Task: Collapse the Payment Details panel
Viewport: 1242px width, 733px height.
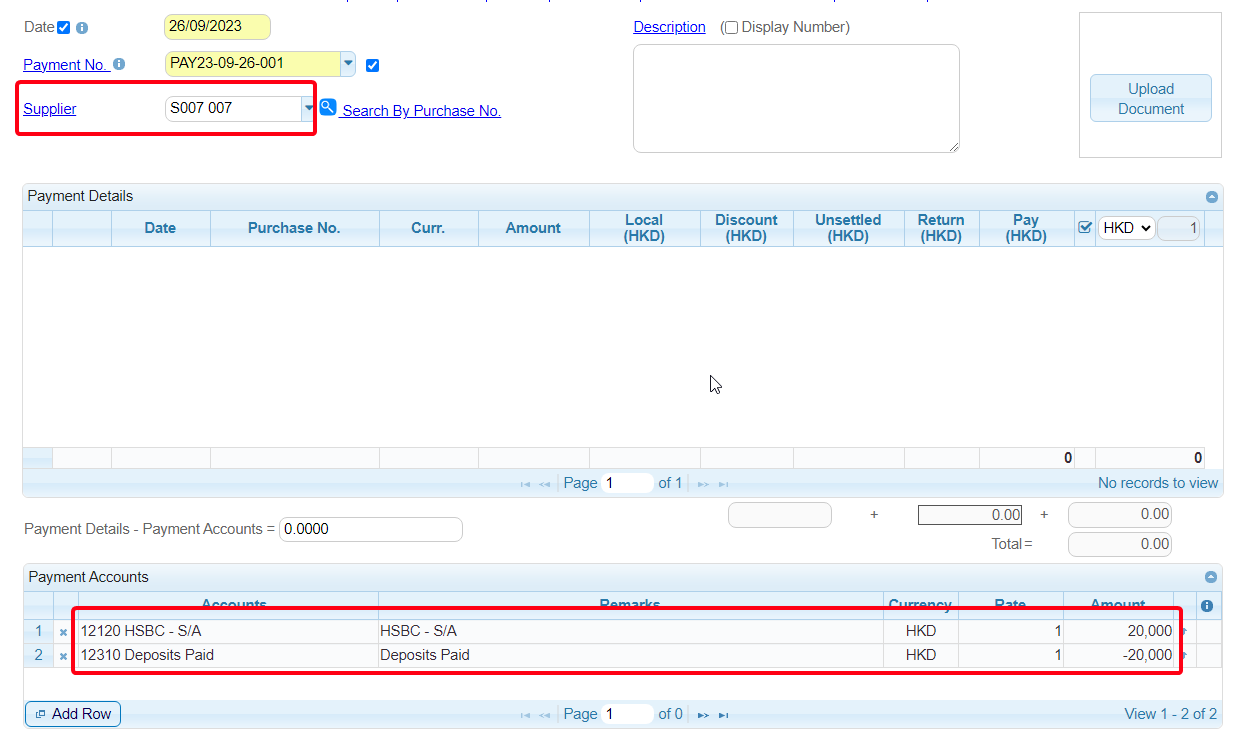Action: 1211,197
